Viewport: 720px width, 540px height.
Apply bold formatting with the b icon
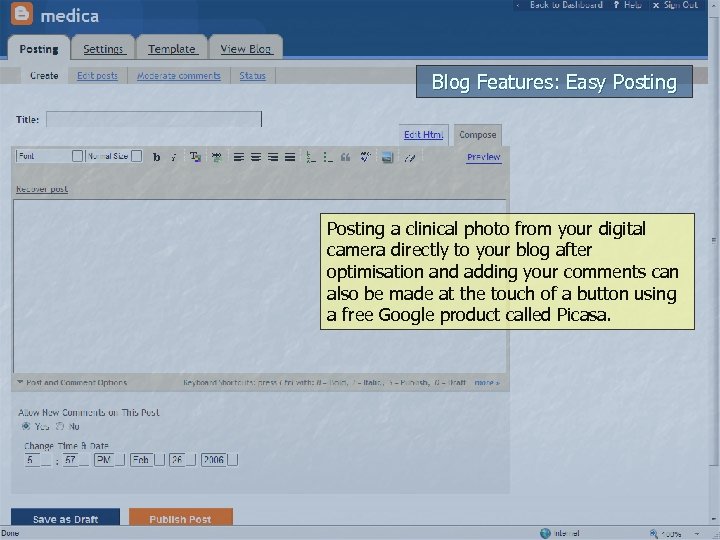pos(157,157)
